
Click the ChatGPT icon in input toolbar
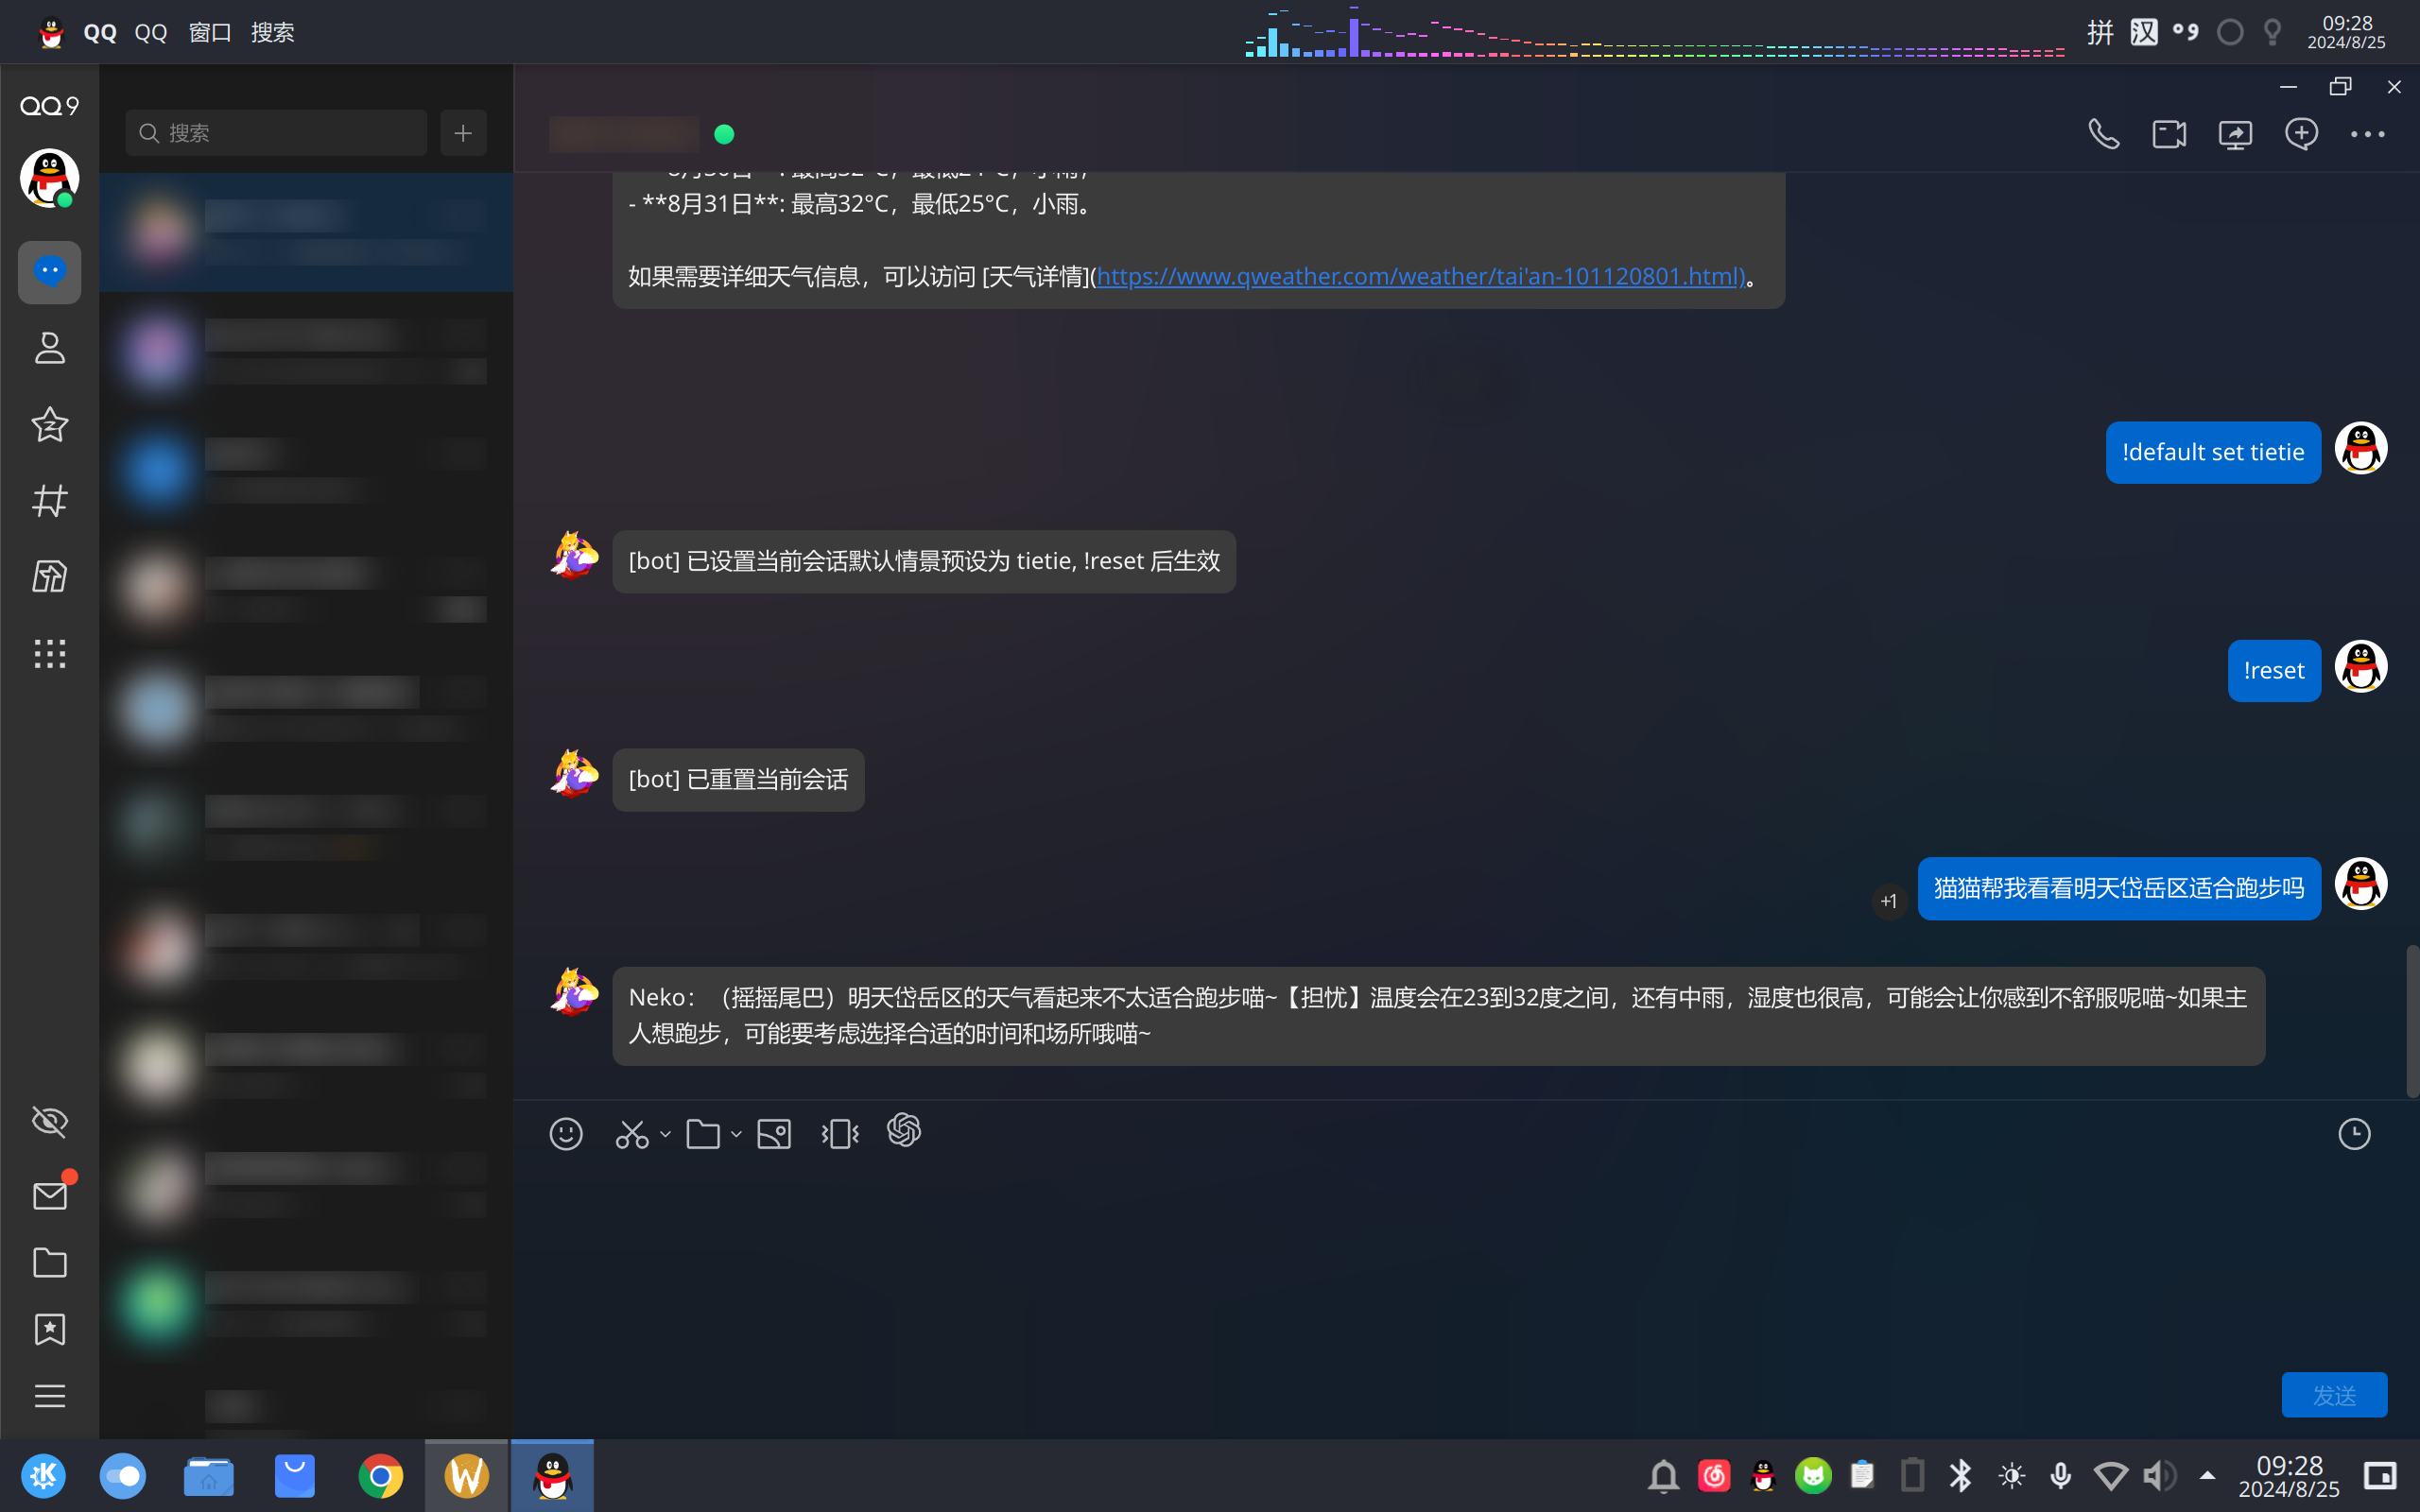(904, 1131)
